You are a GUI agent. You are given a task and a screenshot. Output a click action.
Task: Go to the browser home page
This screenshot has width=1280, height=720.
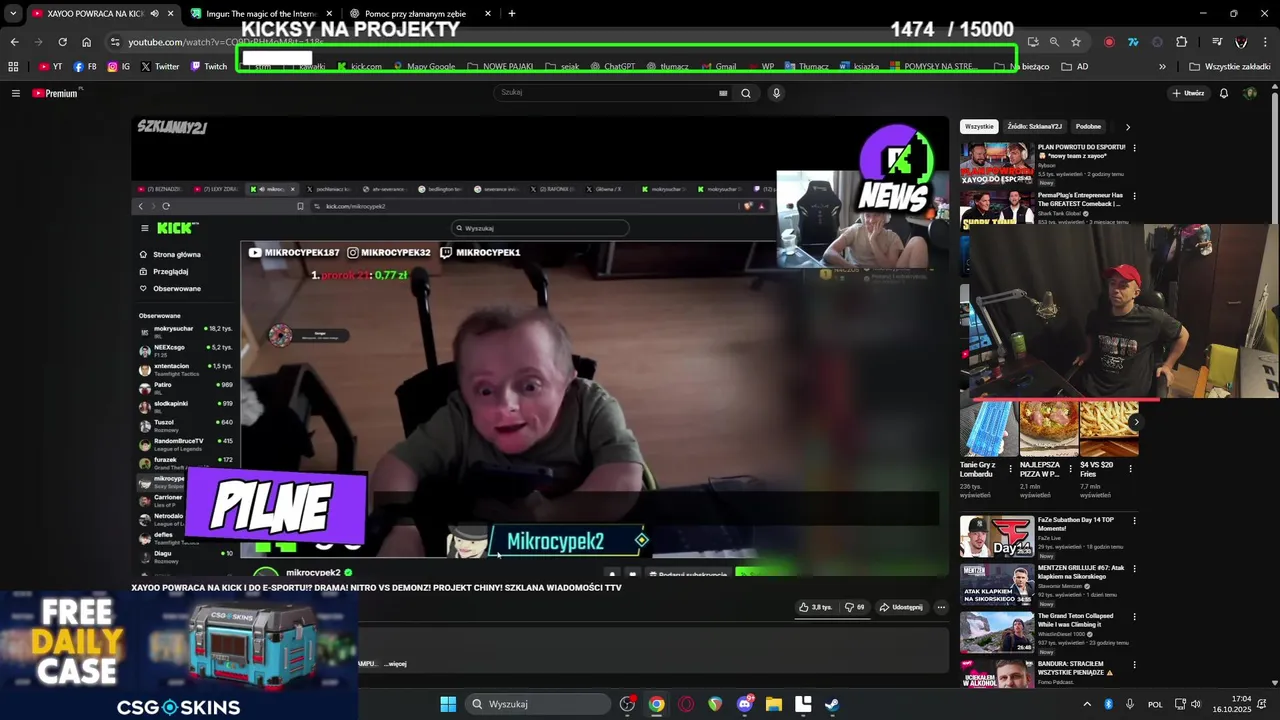pyautogui.click(x=86, y=42)
